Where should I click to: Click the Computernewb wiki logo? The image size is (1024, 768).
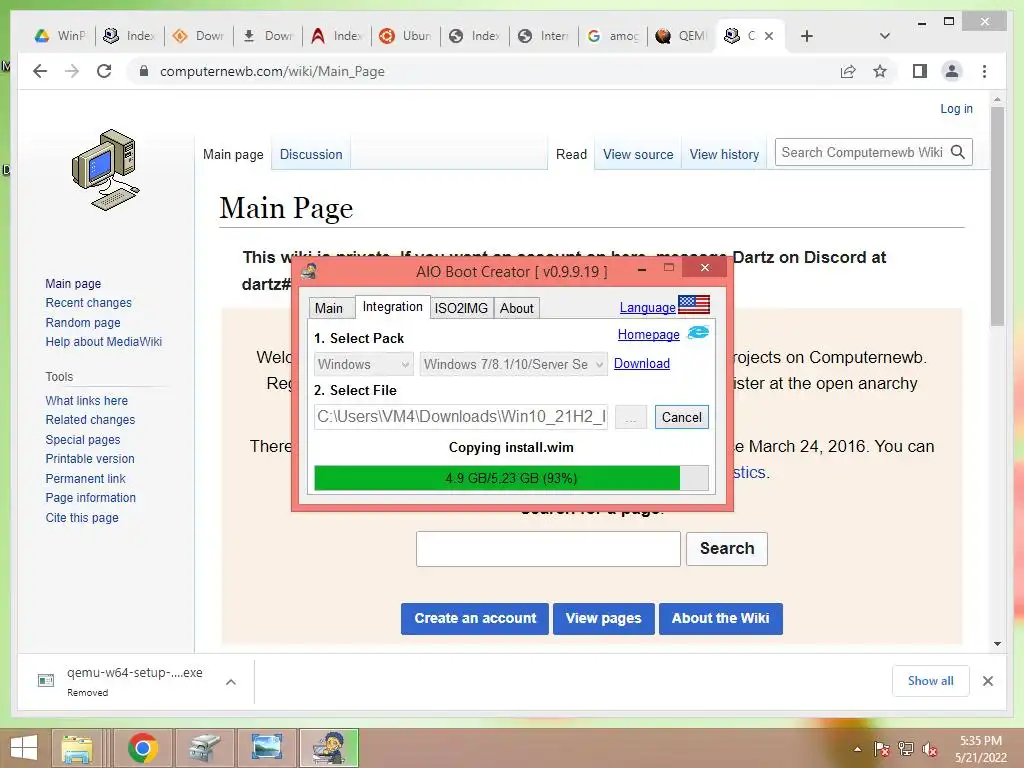coord(105,170)
